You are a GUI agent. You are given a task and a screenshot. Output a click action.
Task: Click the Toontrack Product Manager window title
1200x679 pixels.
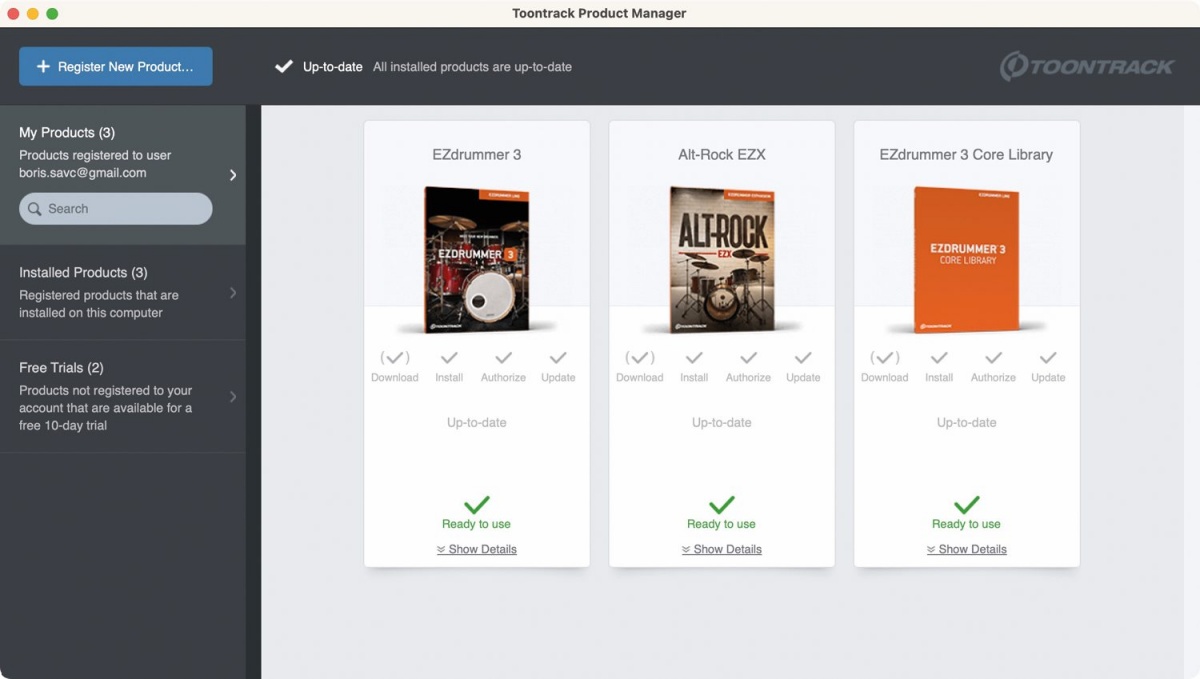pos(599,13)
